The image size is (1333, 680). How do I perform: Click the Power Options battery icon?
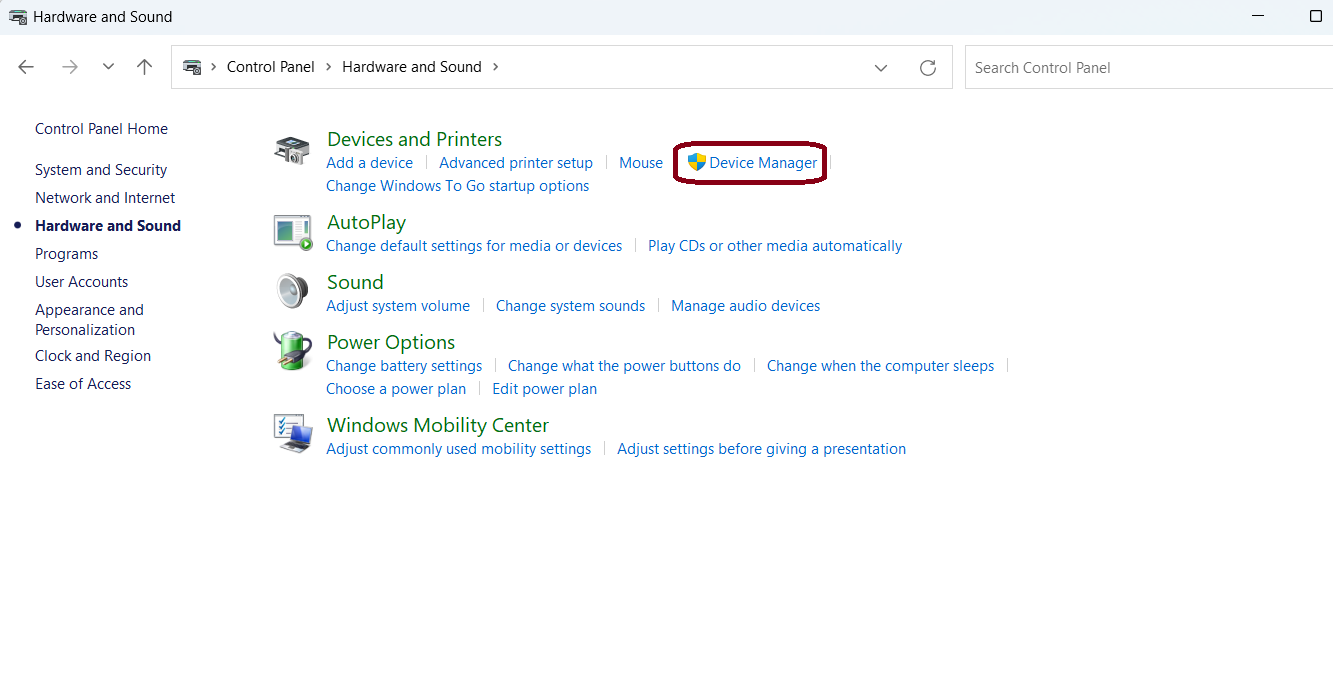click(x=292, y=352)
